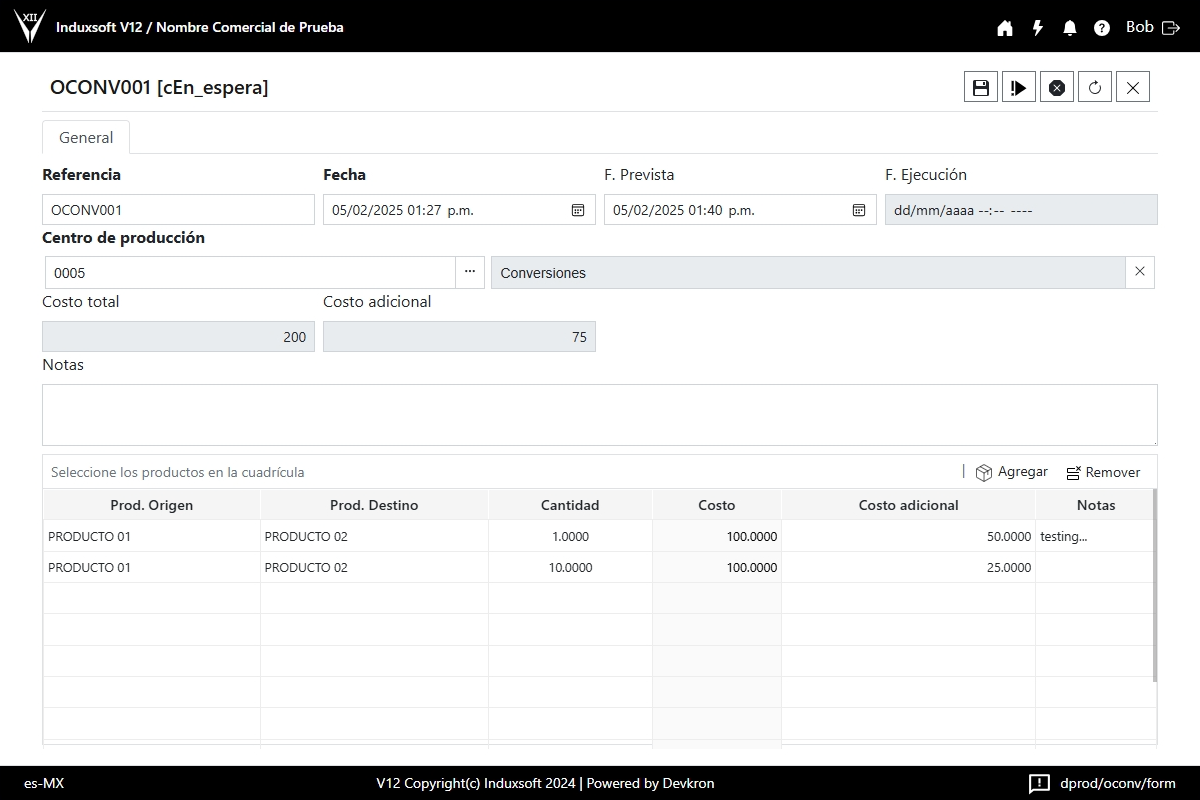Click Agregar to add a product
Screen dimensions: 1200x800
(x=1012, y=472)
